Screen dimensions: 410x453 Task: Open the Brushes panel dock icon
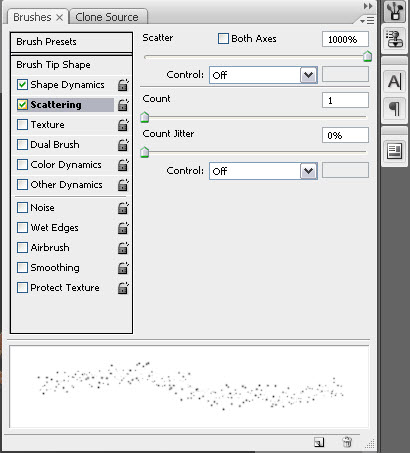pyautogui.click(x=395, y=11)
